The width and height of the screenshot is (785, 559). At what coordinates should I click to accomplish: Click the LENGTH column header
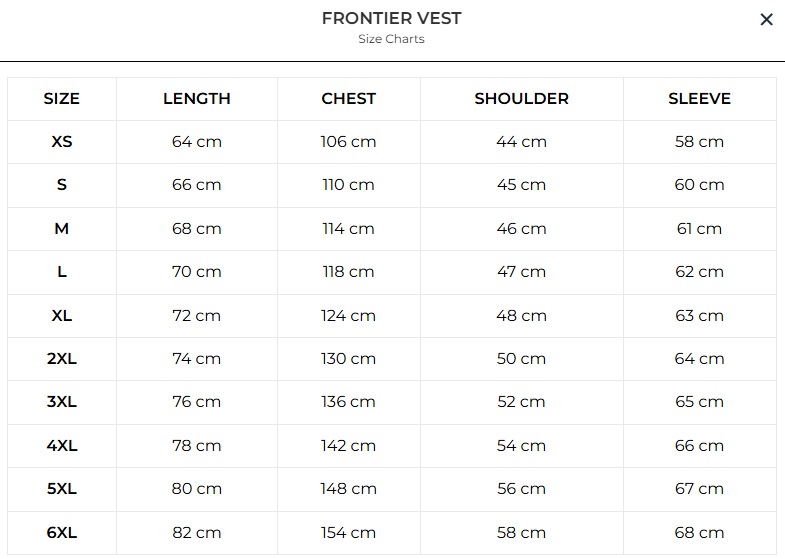[x=197, y=99]
